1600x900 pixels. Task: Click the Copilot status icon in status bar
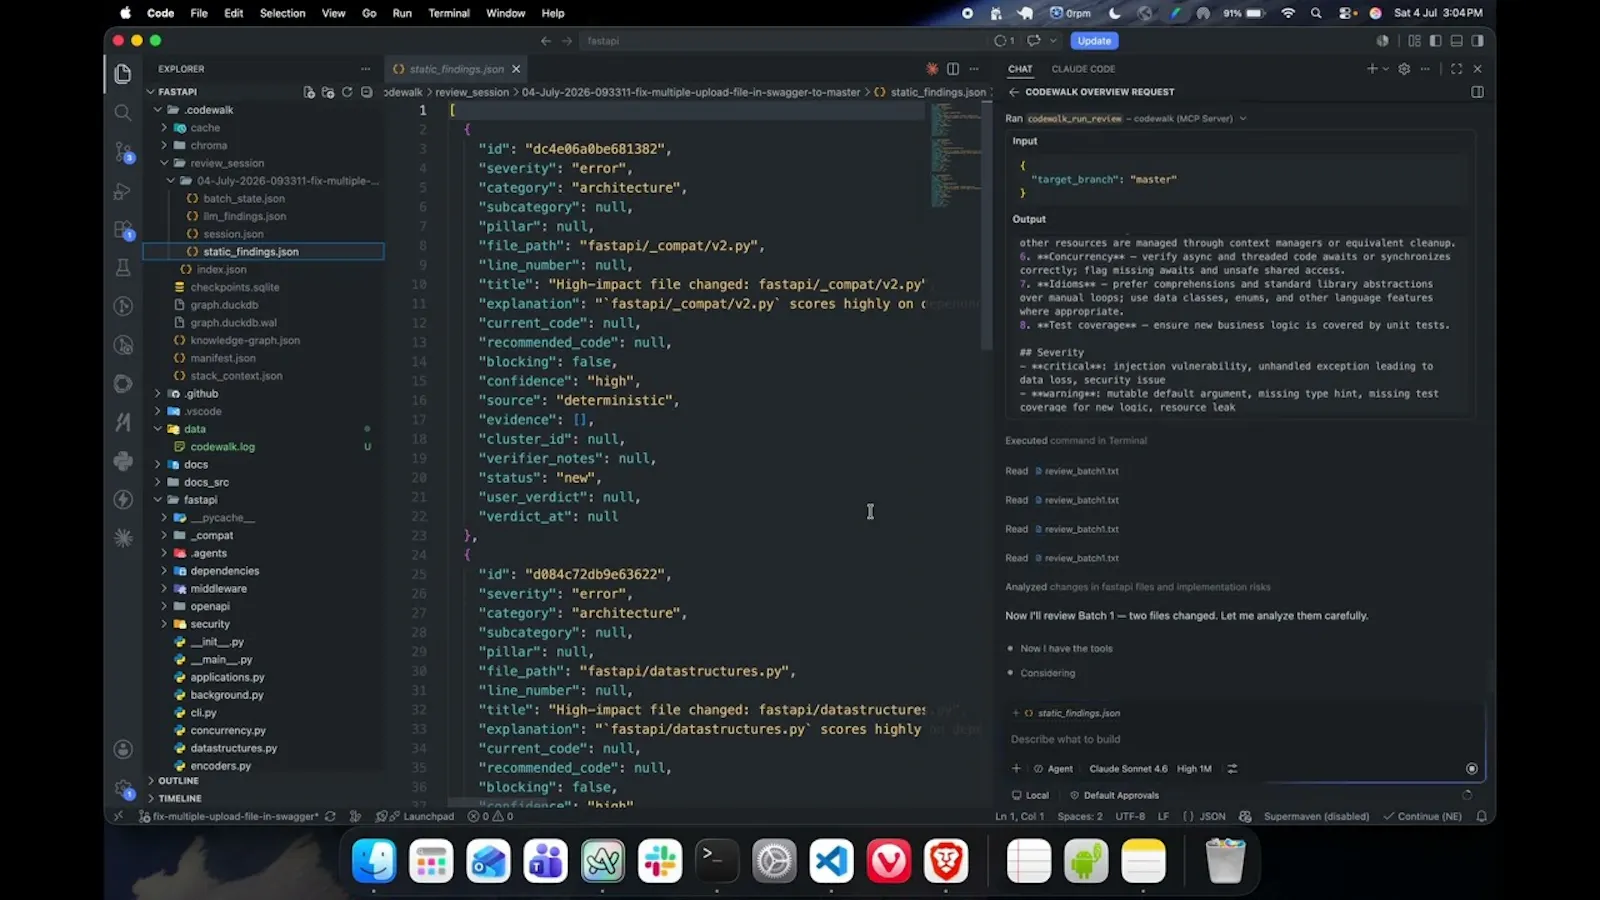click(x=1245, y=816)
